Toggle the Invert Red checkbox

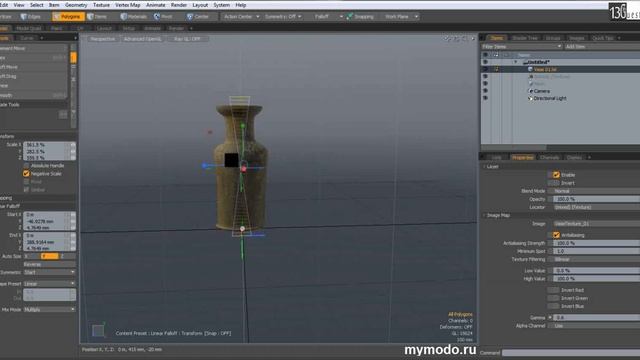point(553,290)
